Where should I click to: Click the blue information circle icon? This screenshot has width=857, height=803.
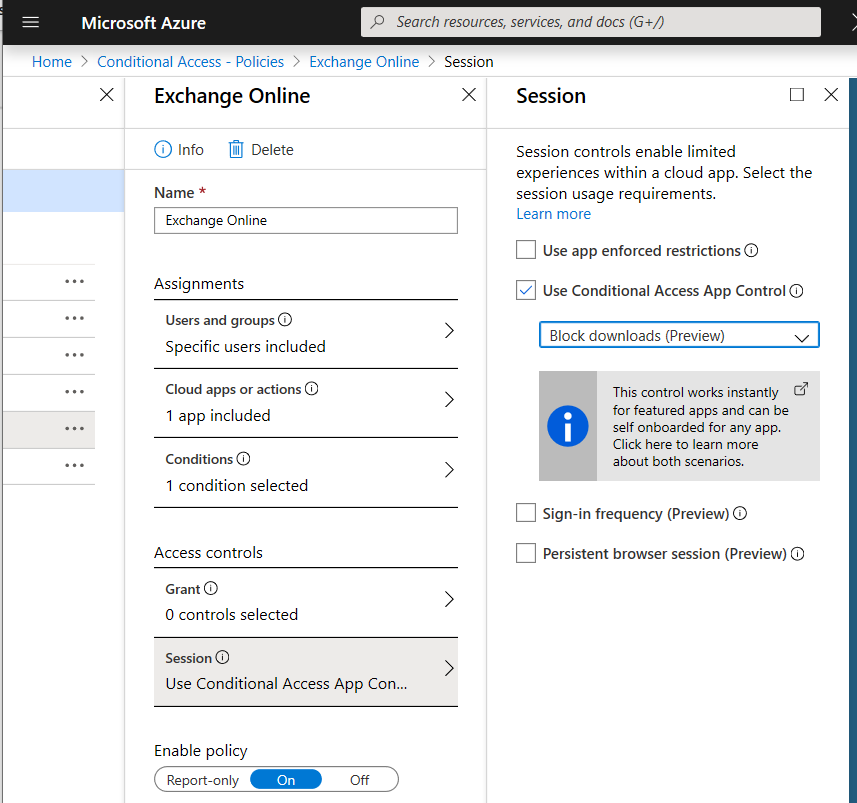tap(568, 426)
